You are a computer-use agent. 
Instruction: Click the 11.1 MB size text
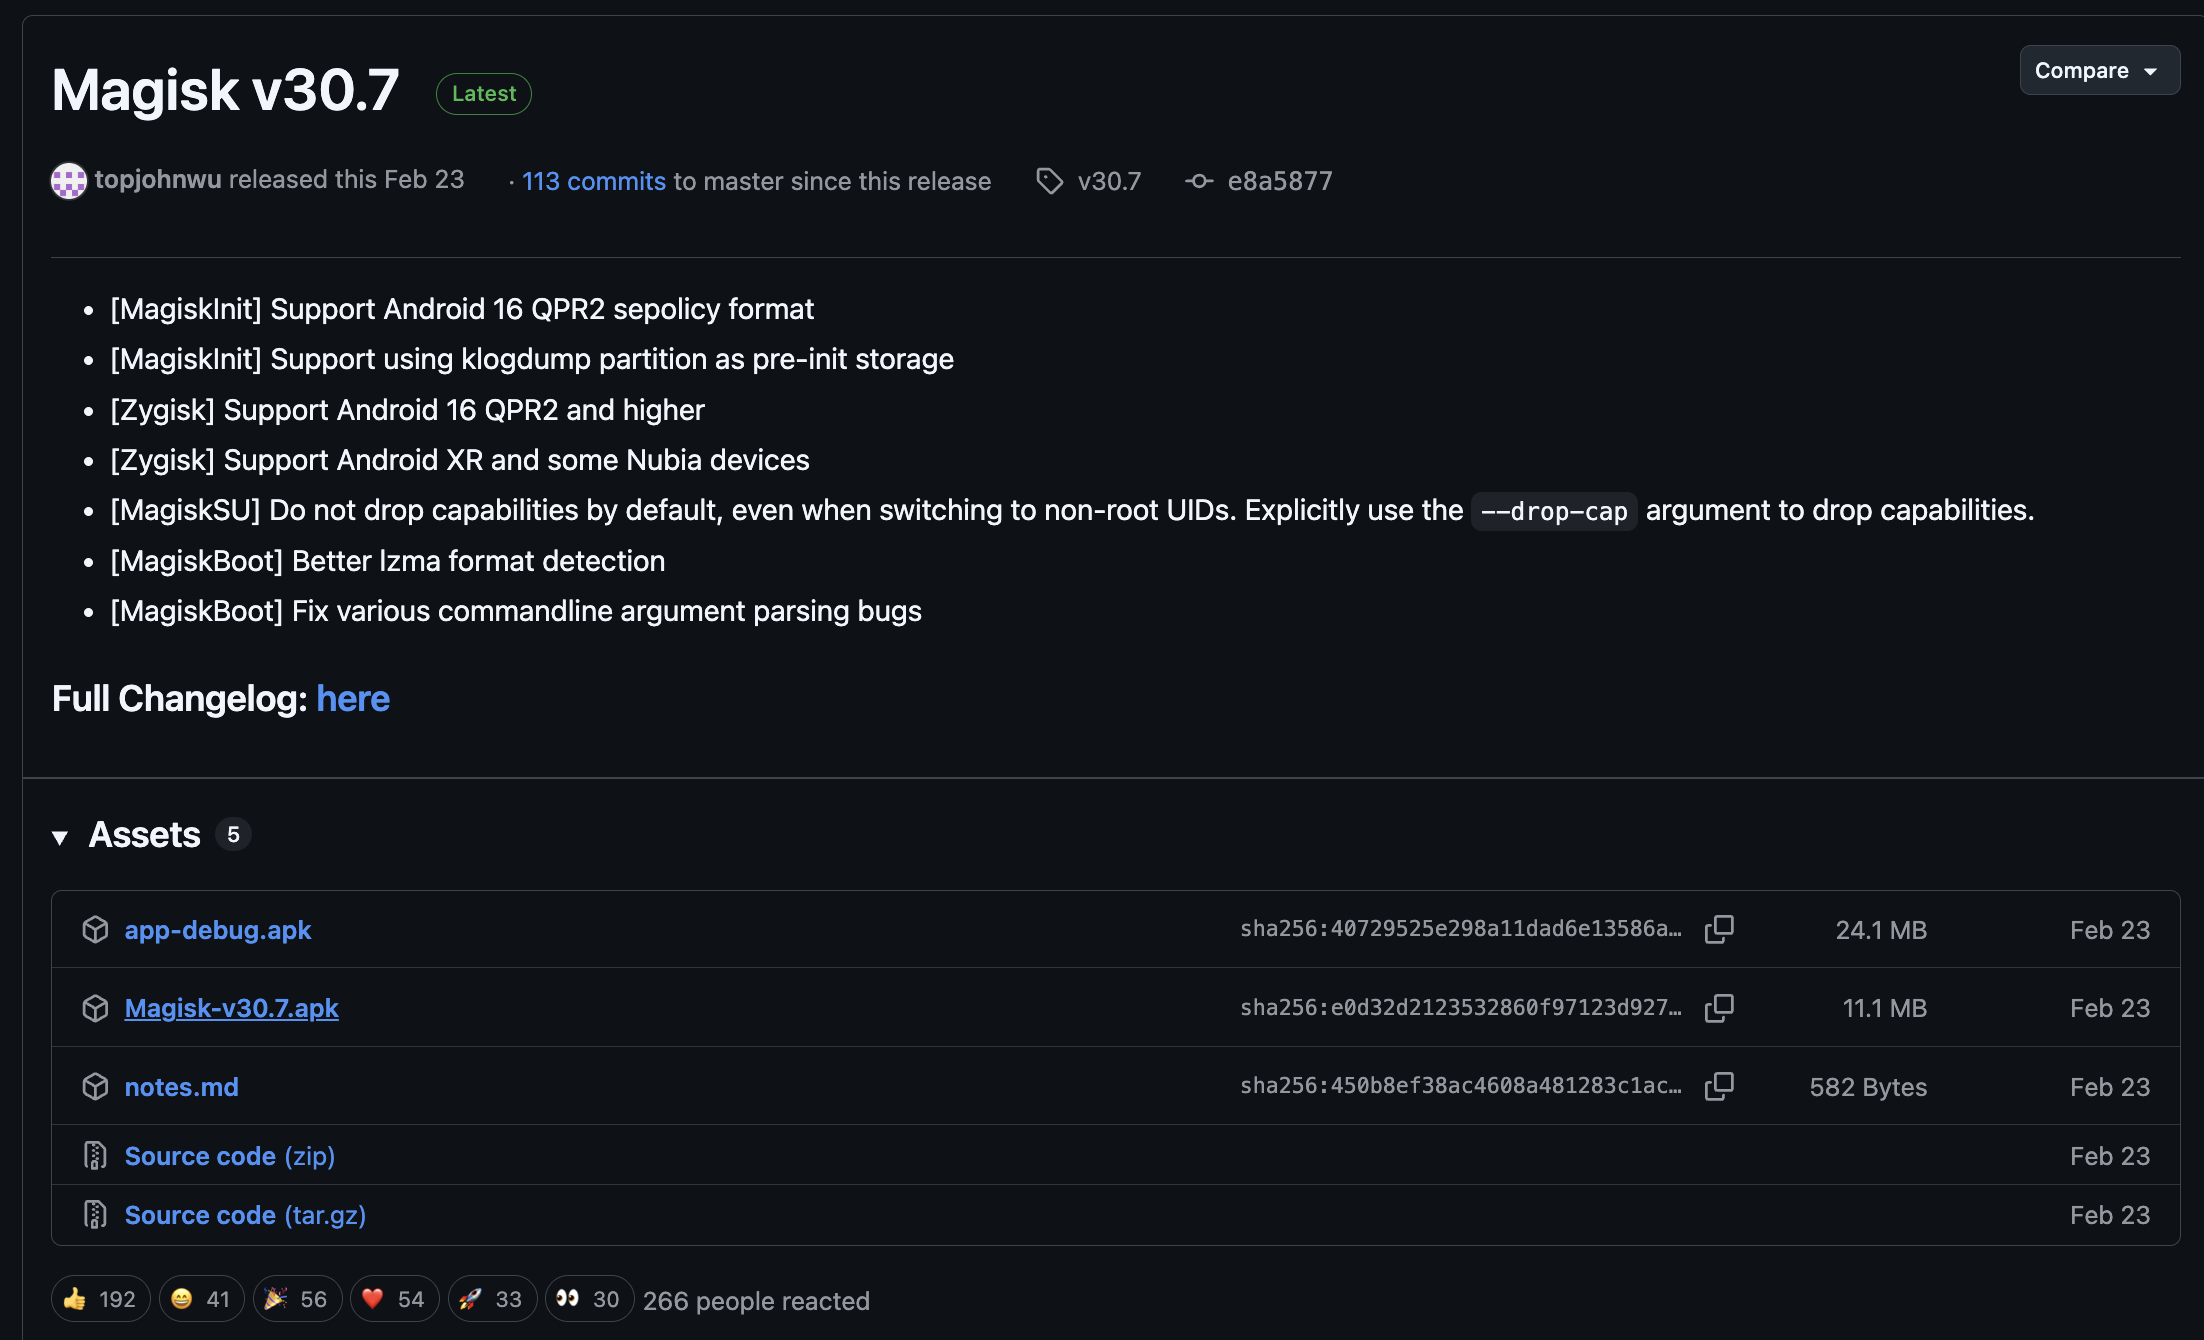1885,1008
